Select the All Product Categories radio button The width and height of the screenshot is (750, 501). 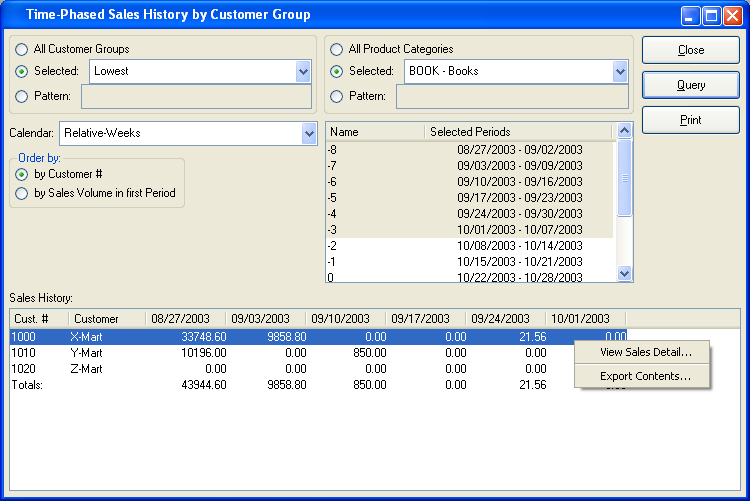pyautogui.click(x=337, y=49)
